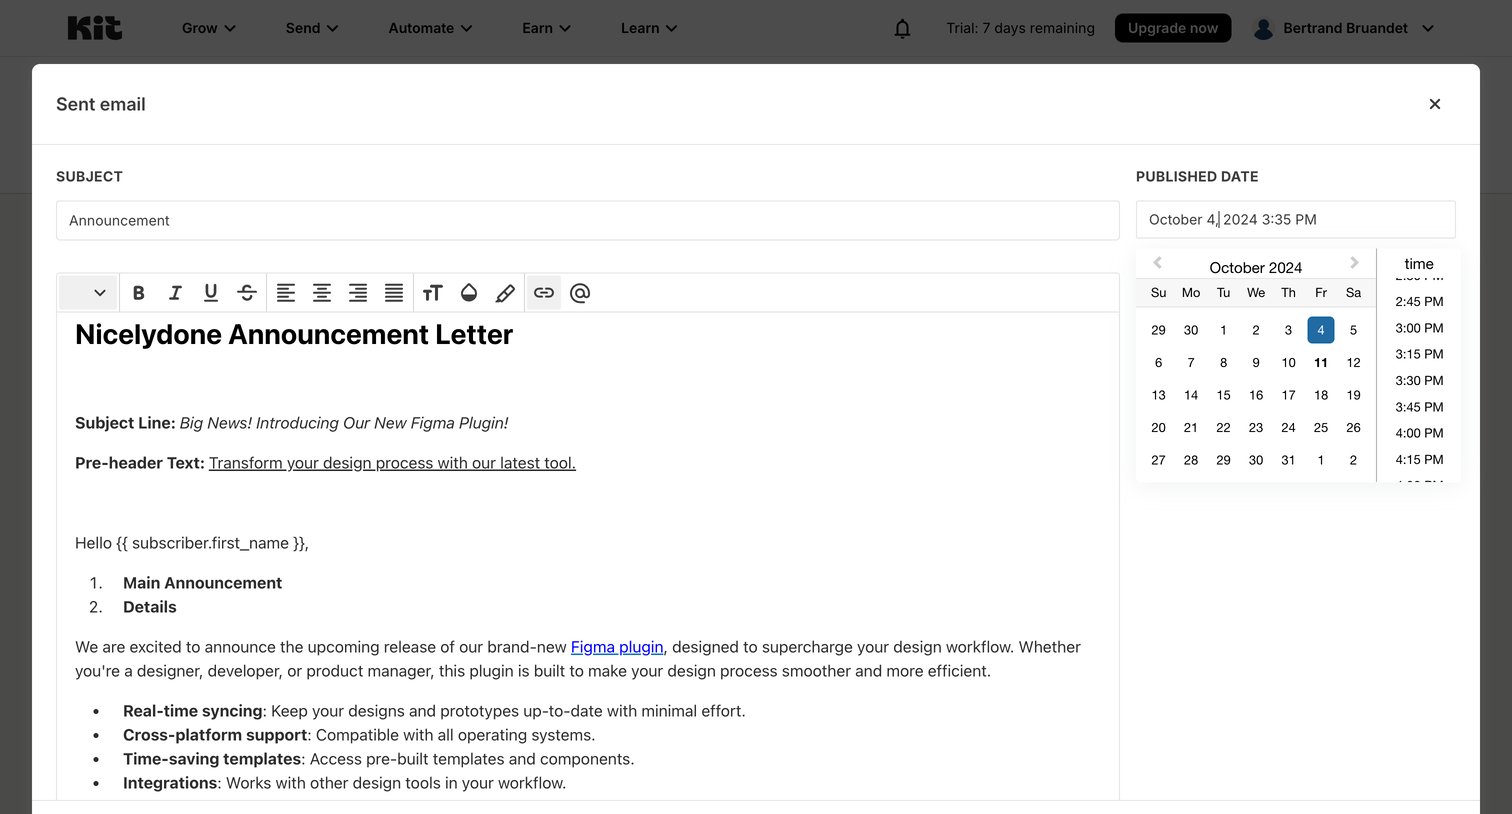Open the paragraph style dropdown
Image resolution: width=1512 pixels, height=814 pixels.
pos(87,293)
